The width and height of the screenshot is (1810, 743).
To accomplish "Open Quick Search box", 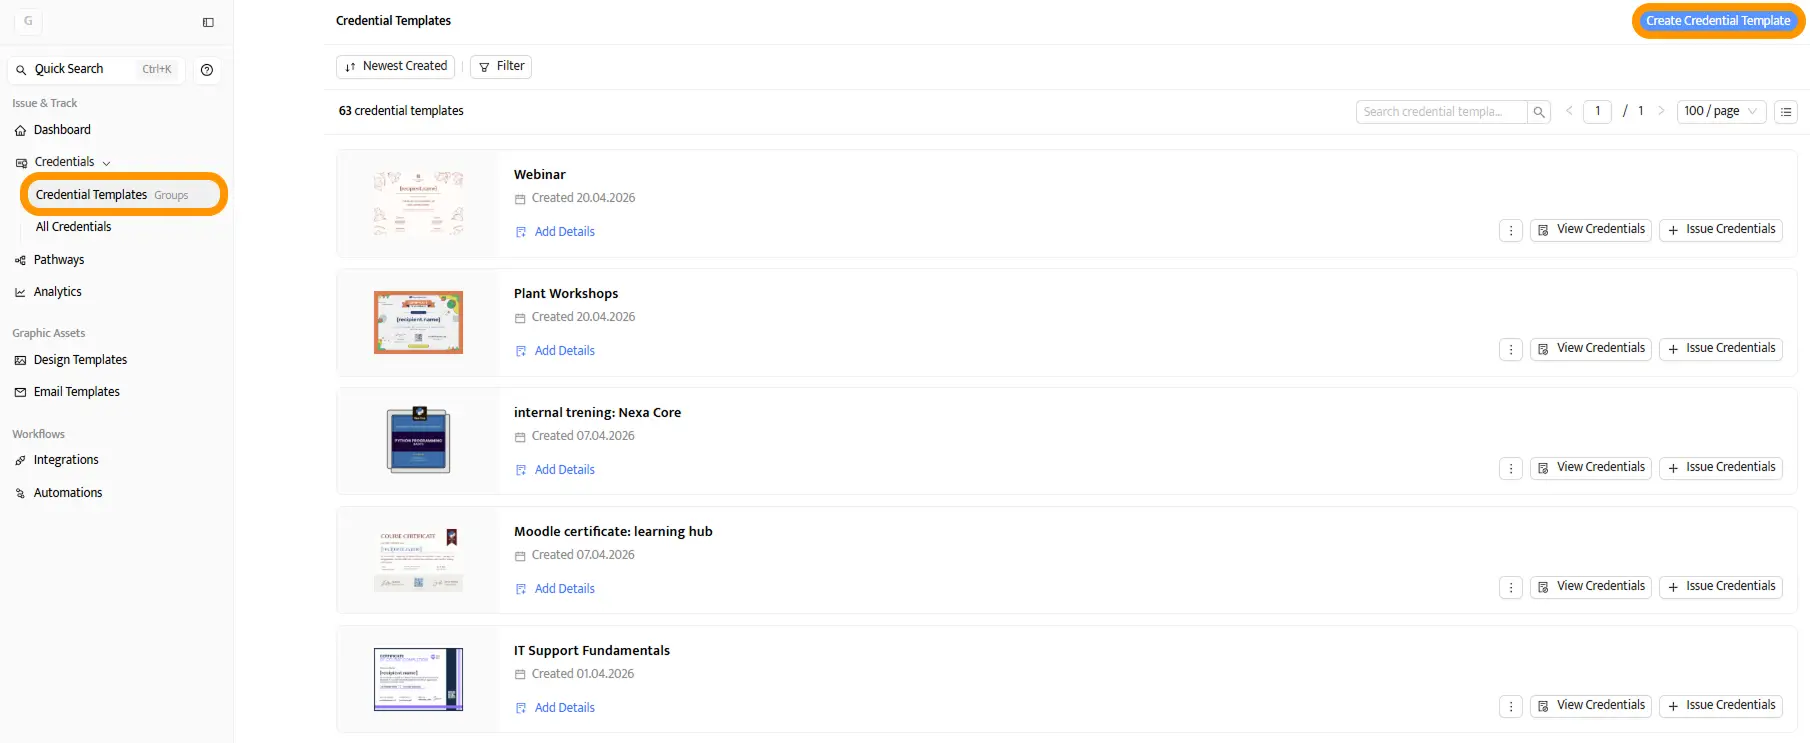I will [96, 69].
